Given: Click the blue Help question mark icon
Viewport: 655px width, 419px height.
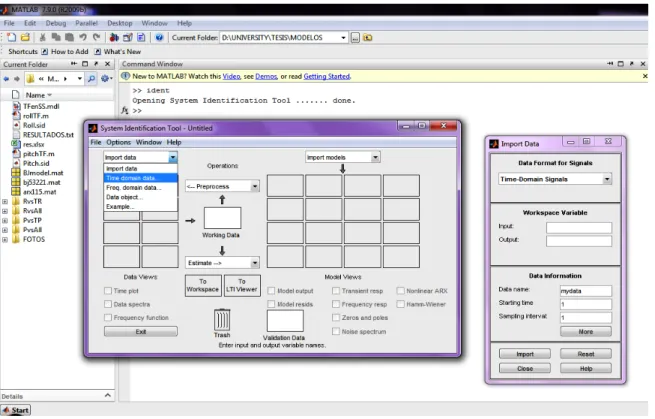Looking at the screenshot, I should pos(159,38).
